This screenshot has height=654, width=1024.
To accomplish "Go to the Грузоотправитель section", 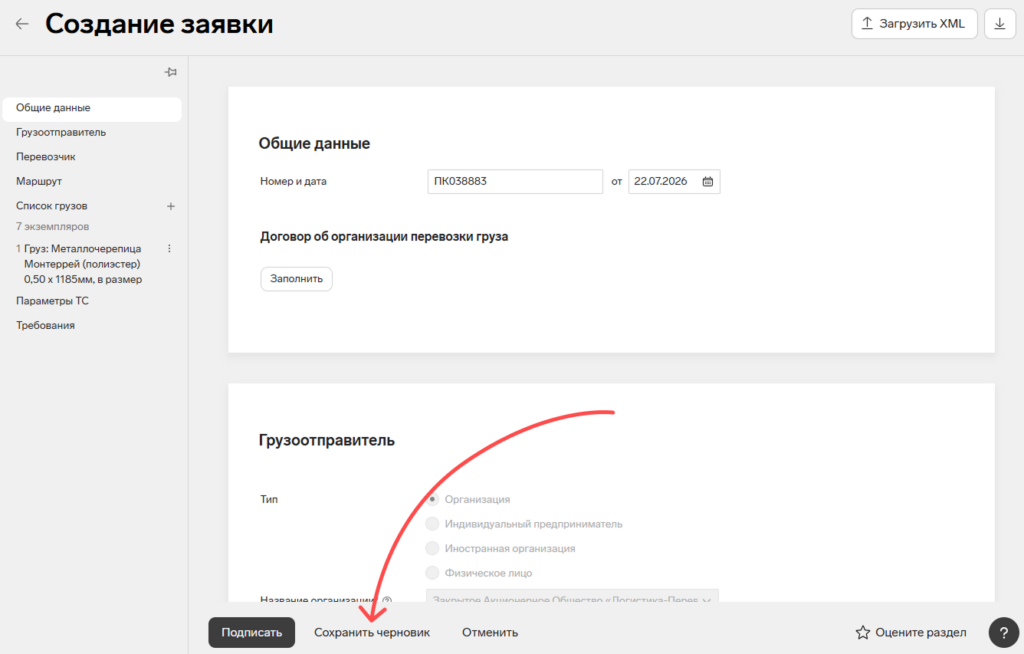I will [x=61, y=132].
